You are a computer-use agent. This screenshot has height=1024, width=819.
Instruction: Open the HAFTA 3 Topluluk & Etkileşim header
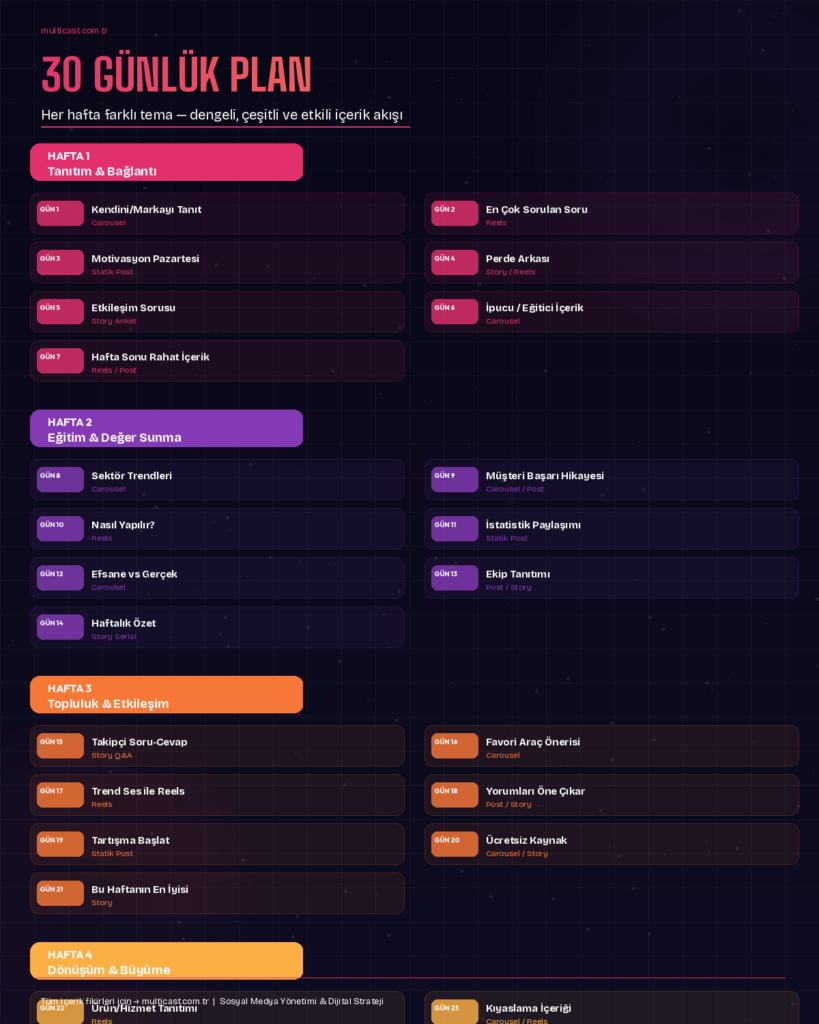166,695
